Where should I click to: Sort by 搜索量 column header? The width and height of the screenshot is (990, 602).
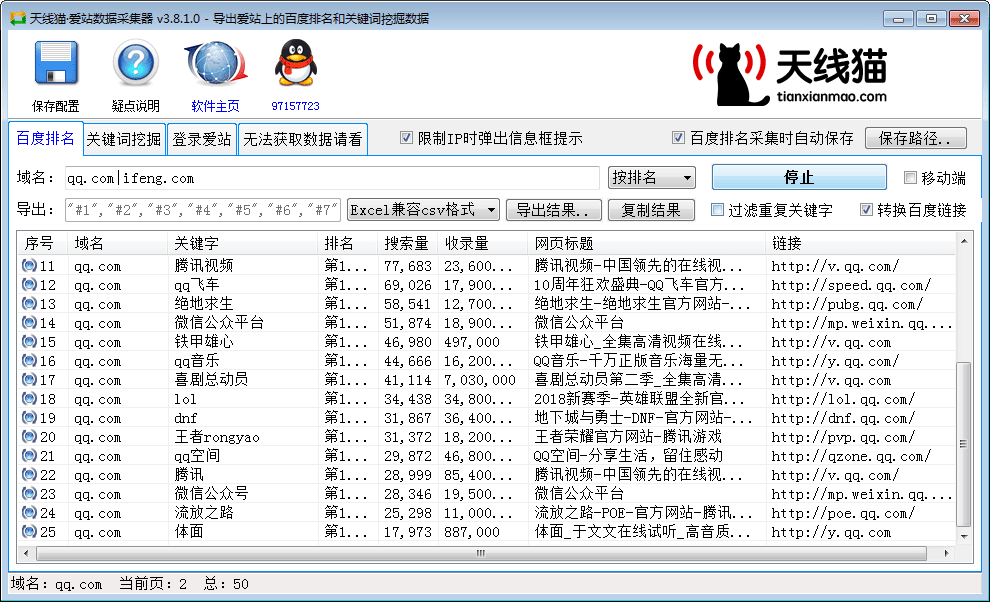tap(408, 243)
